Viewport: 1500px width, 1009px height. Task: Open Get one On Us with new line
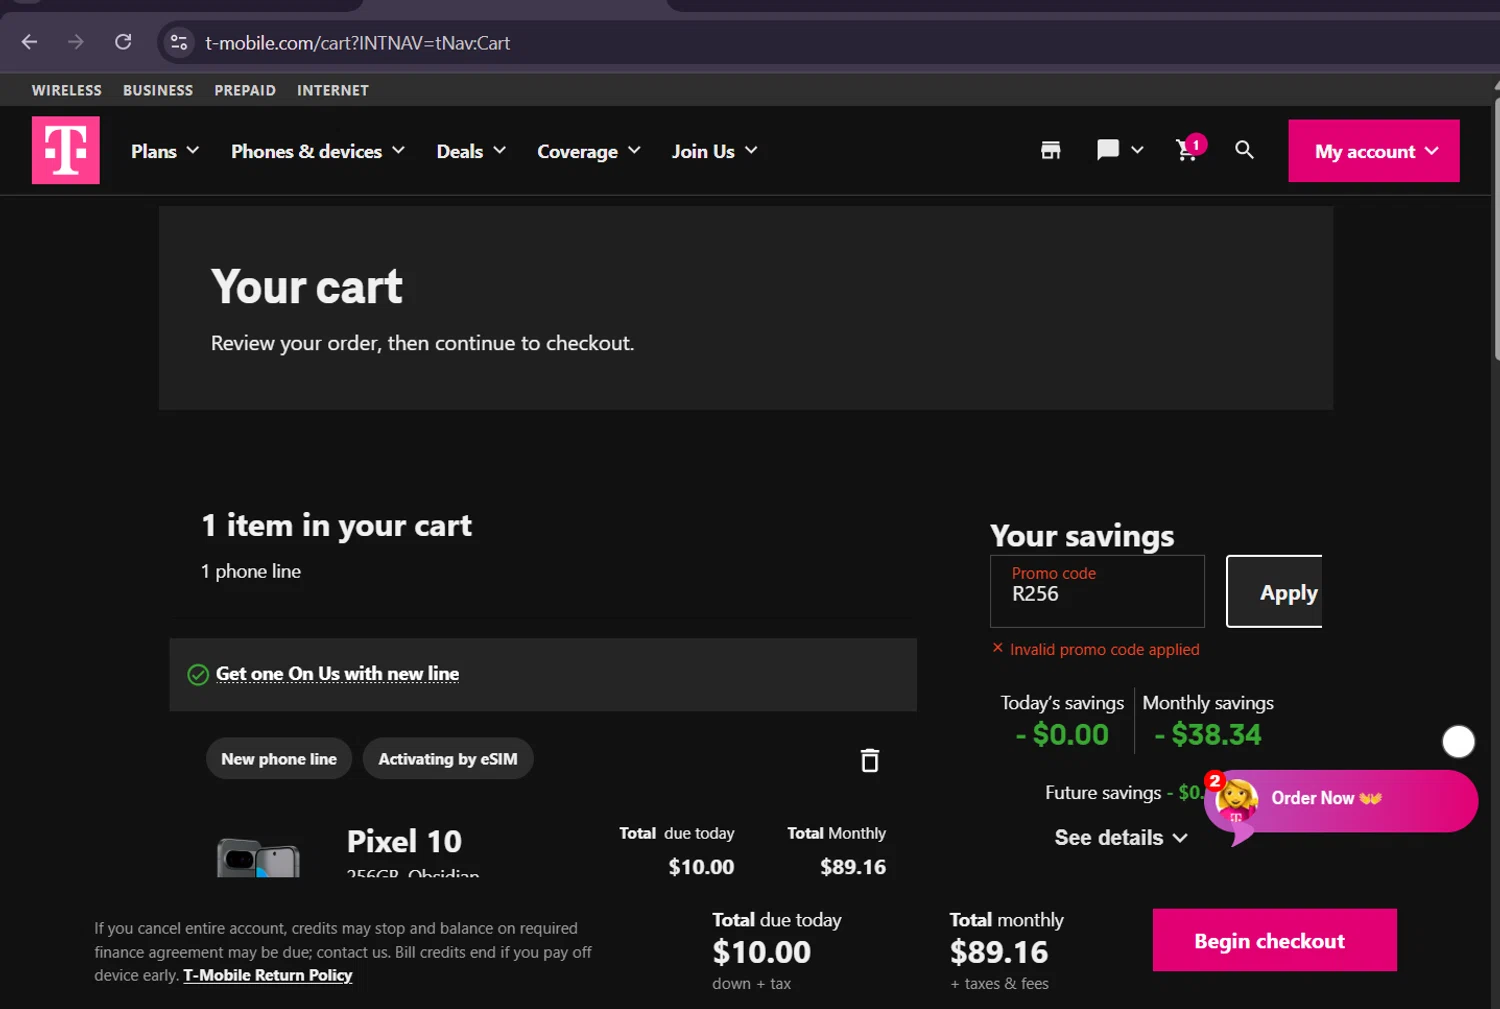[x=337, y=674]
